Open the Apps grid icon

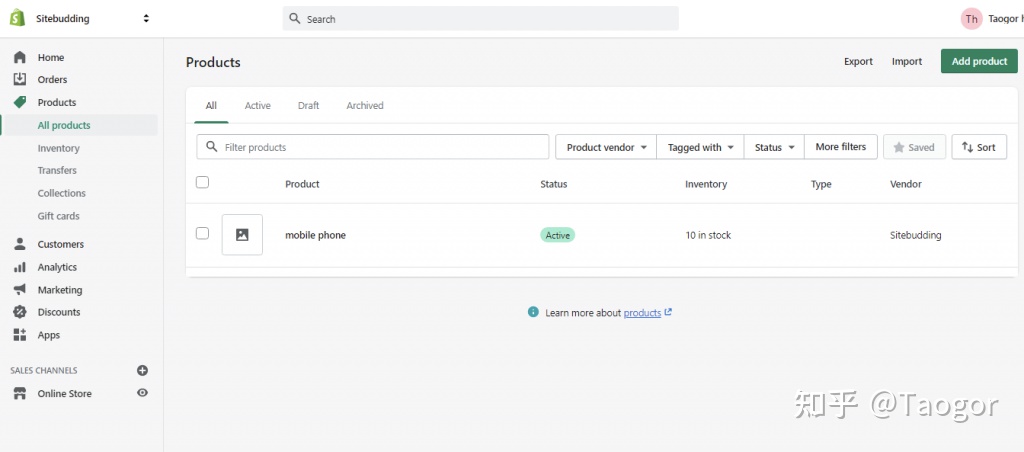[20, 335]
